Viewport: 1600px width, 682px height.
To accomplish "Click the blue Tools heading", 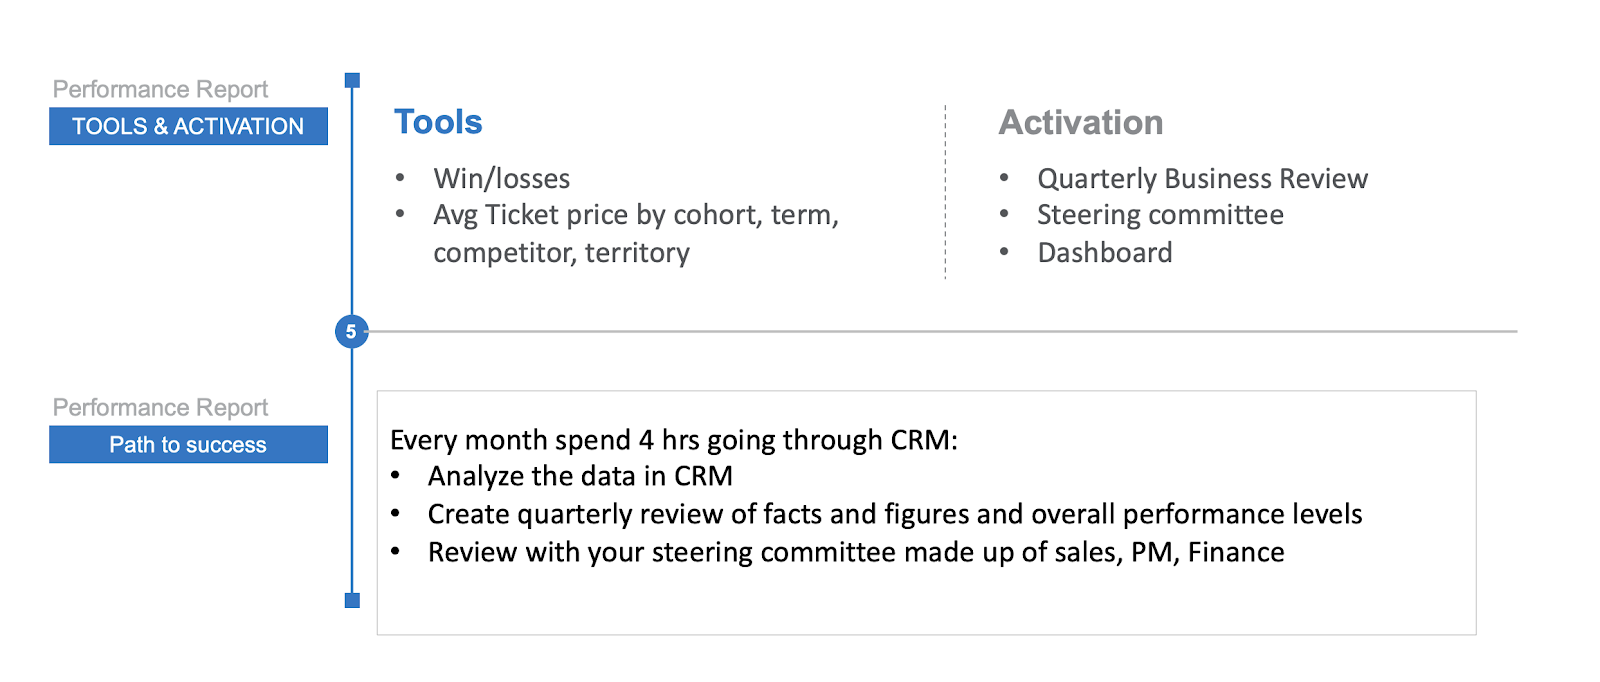I will pos(438,122).
